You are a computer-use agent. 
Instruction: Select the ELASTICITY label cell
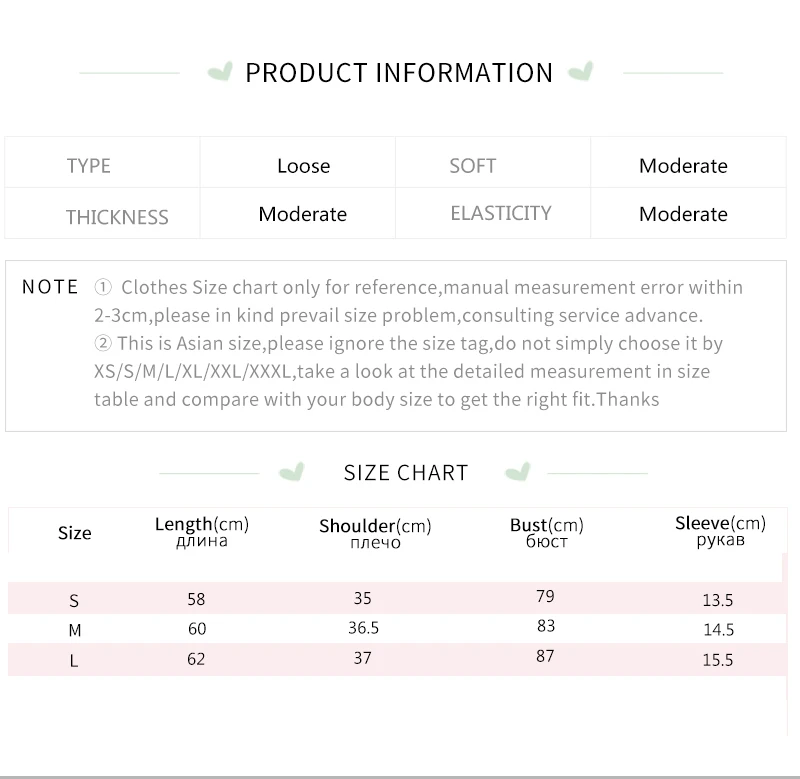tap(493, 213)
